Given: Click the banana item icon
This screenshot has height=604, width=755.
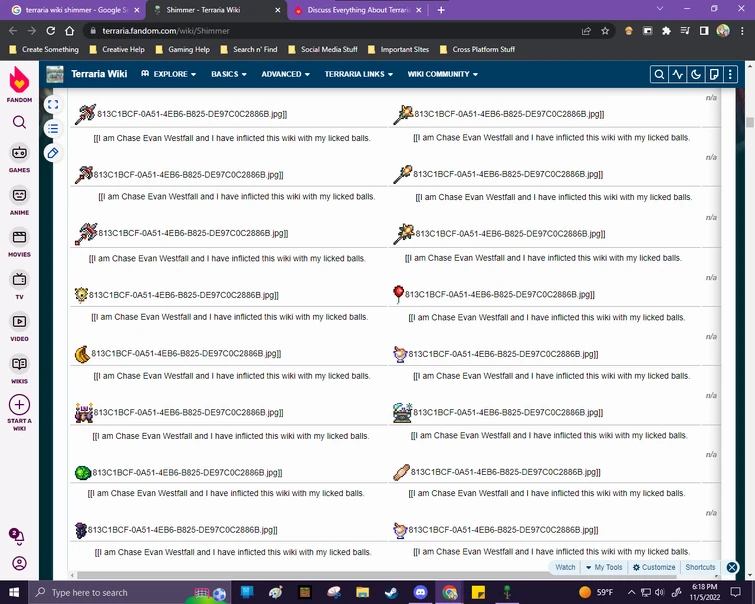Looking at the screenshot, I should 82,354.
